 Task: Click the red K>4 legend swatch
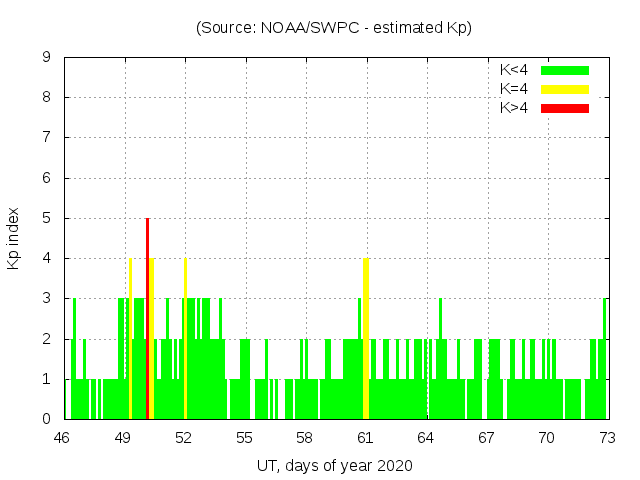coord(565,107)
